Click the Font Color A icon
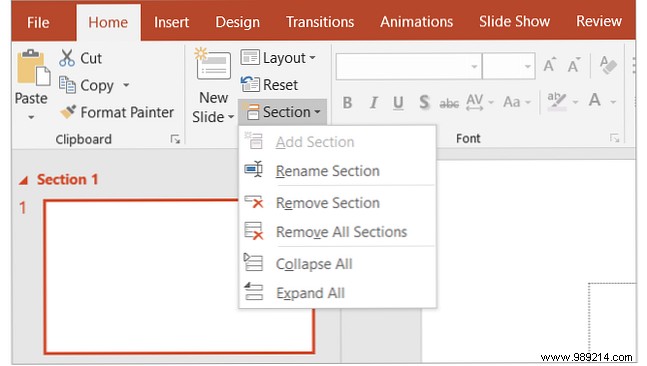Image resolution: width=647 pixels, height=366 pixels. (595, 100)
